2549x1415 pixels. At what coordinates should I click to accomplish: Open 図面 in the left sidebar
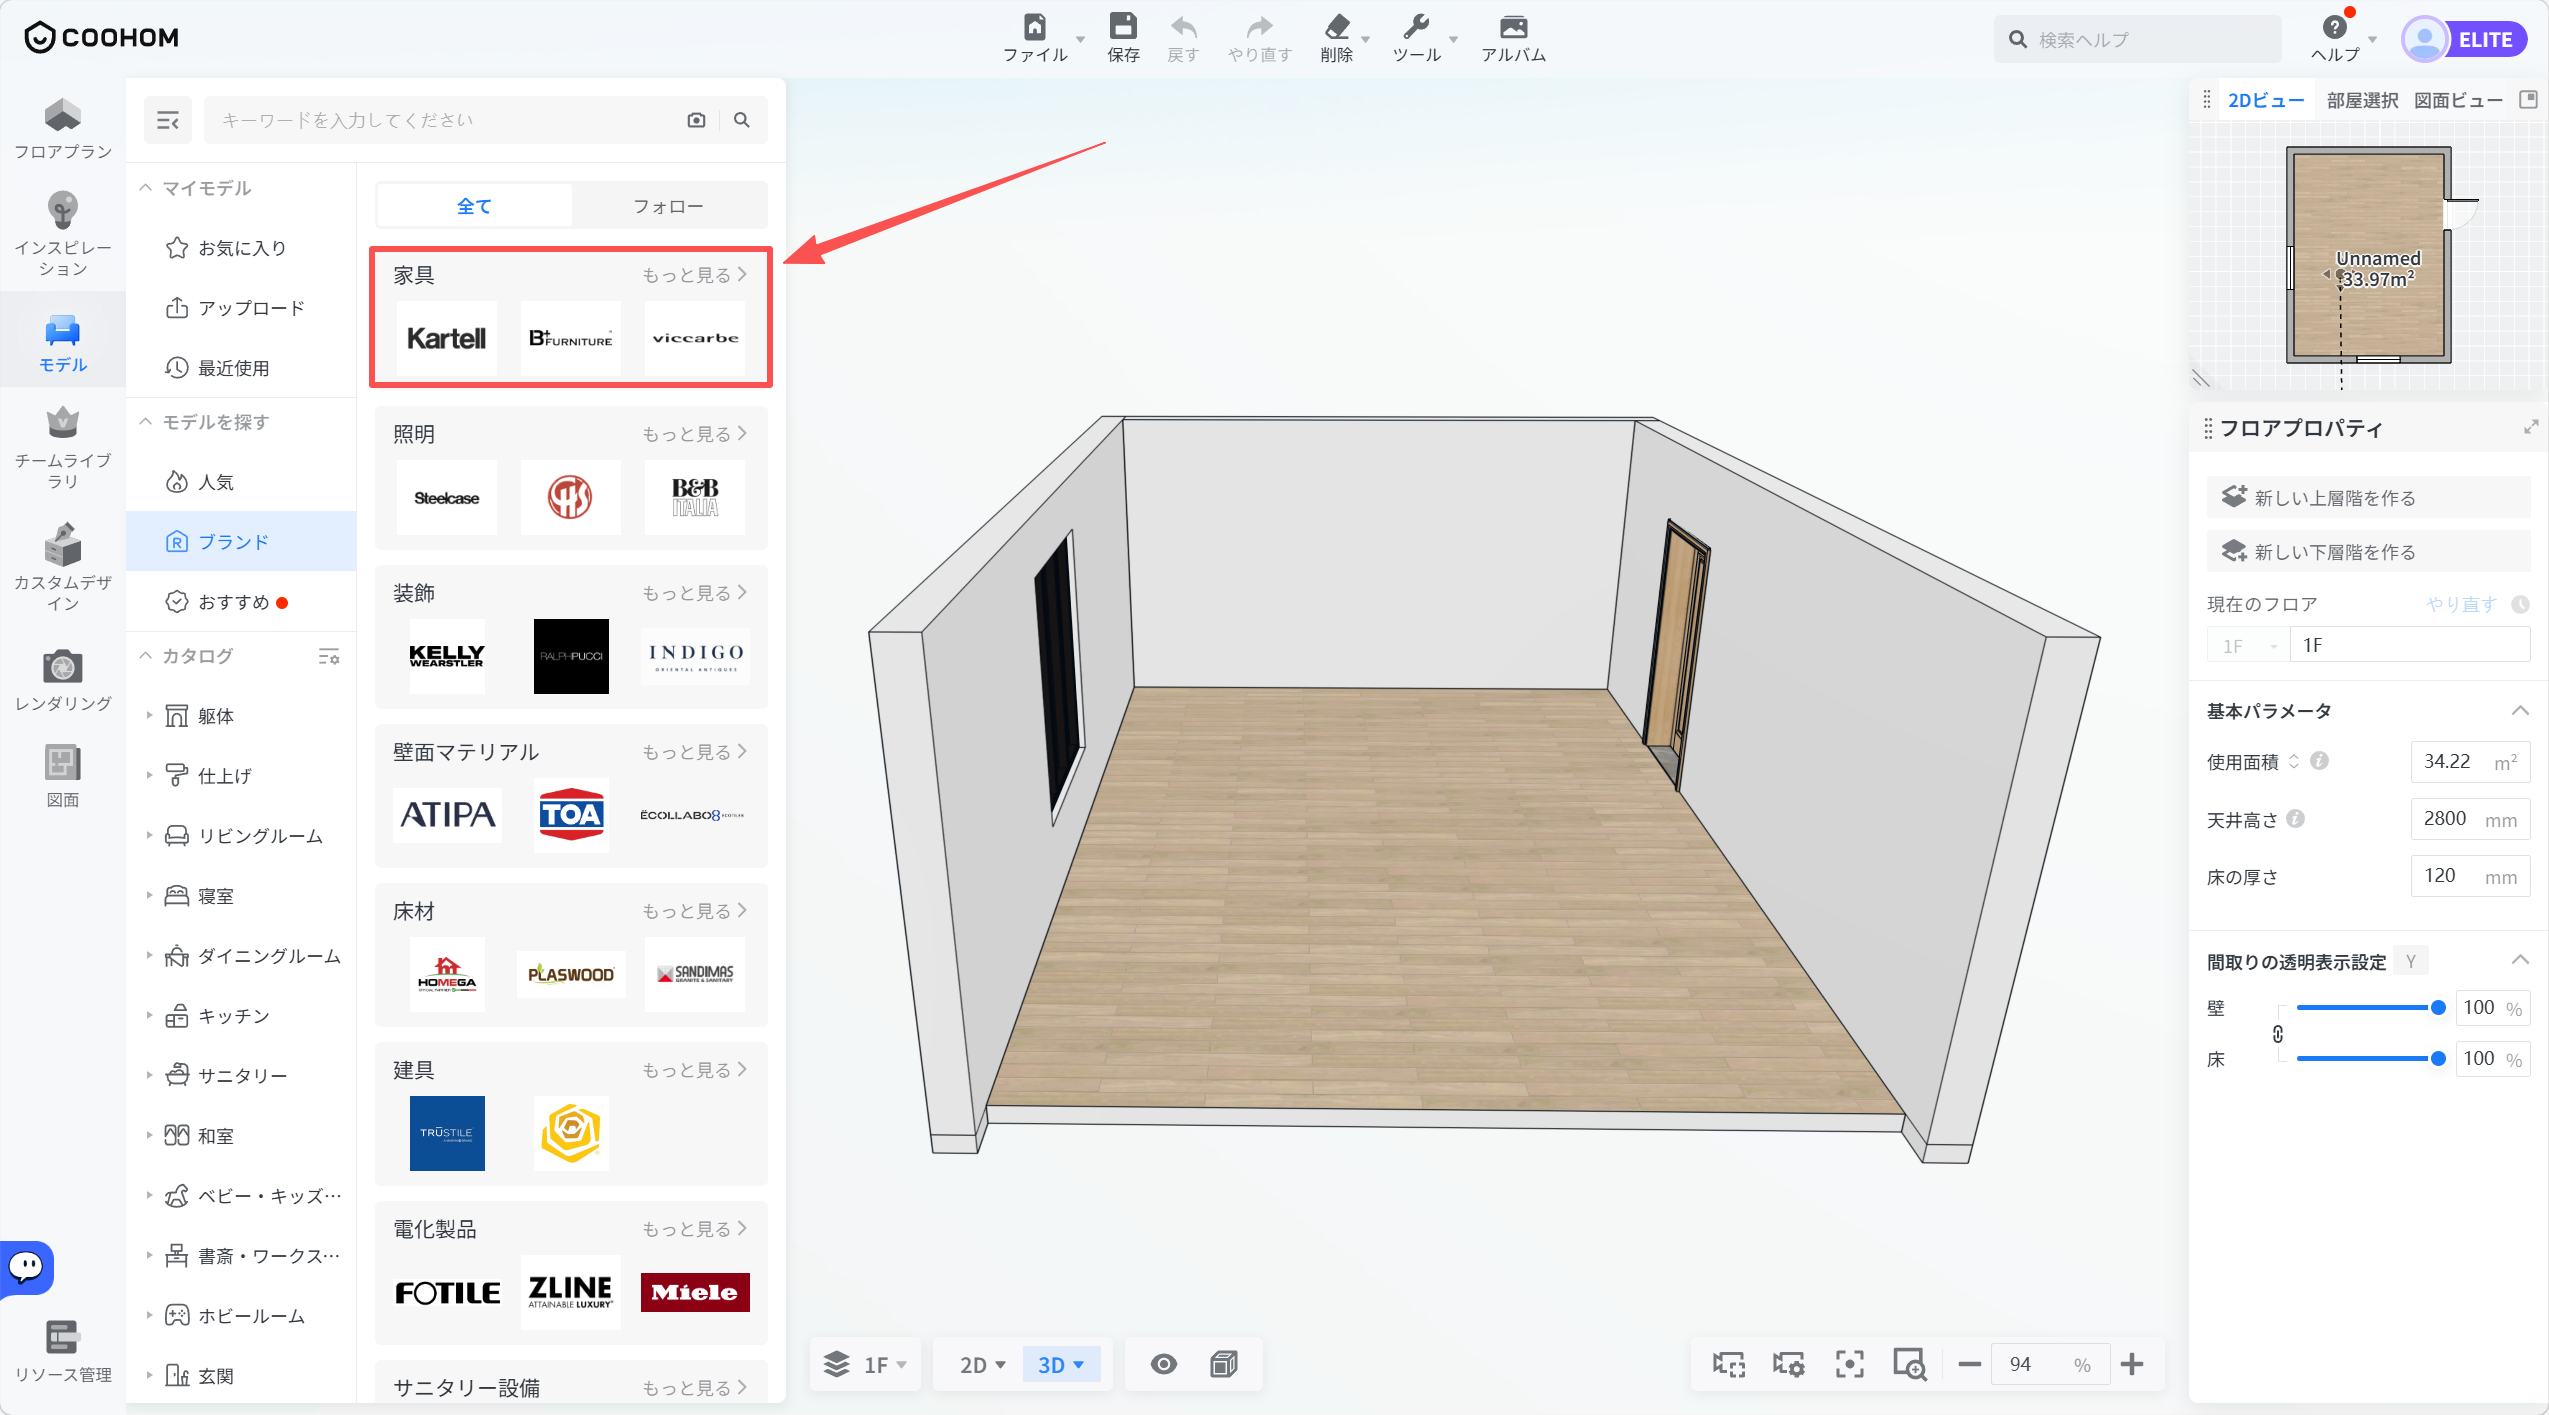click(63, 776)
